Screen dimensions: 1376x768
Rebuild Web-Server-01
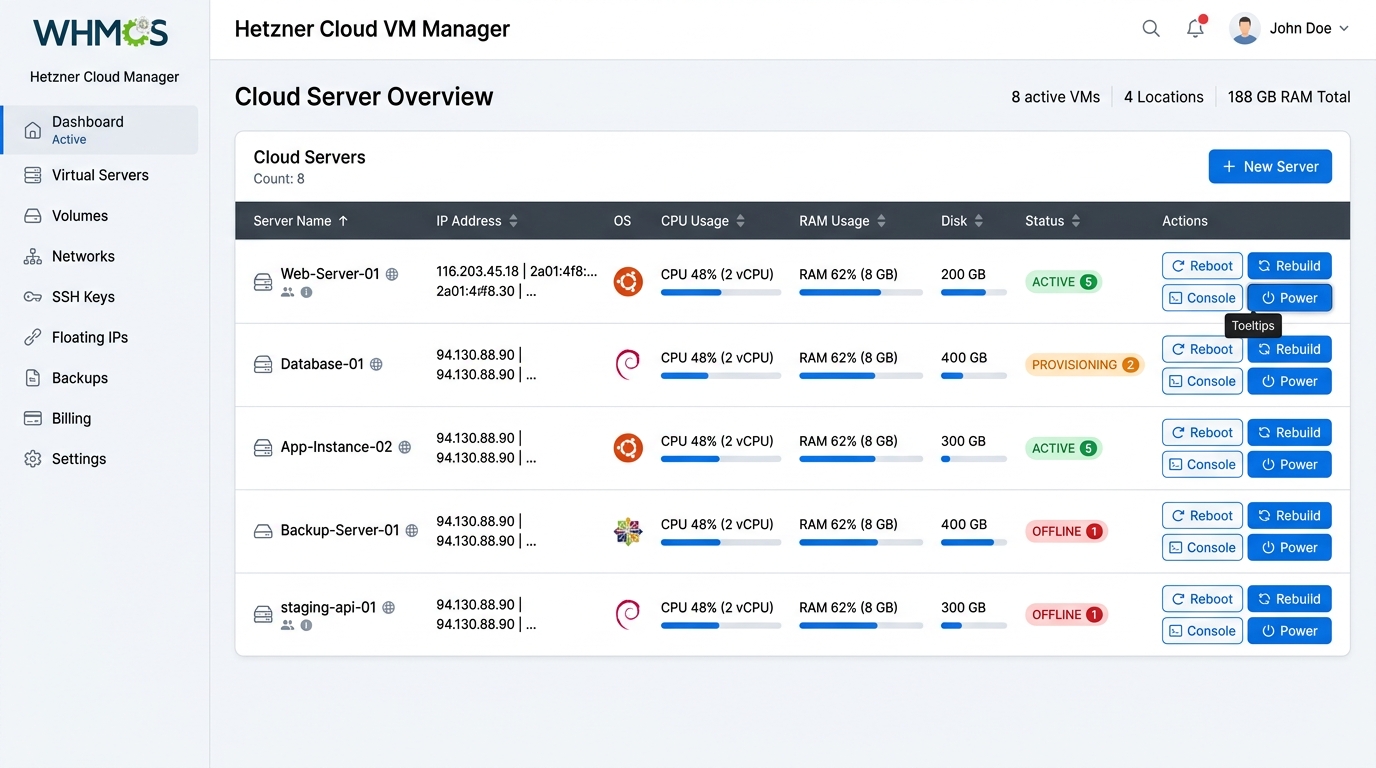(x=1289, y=266)
